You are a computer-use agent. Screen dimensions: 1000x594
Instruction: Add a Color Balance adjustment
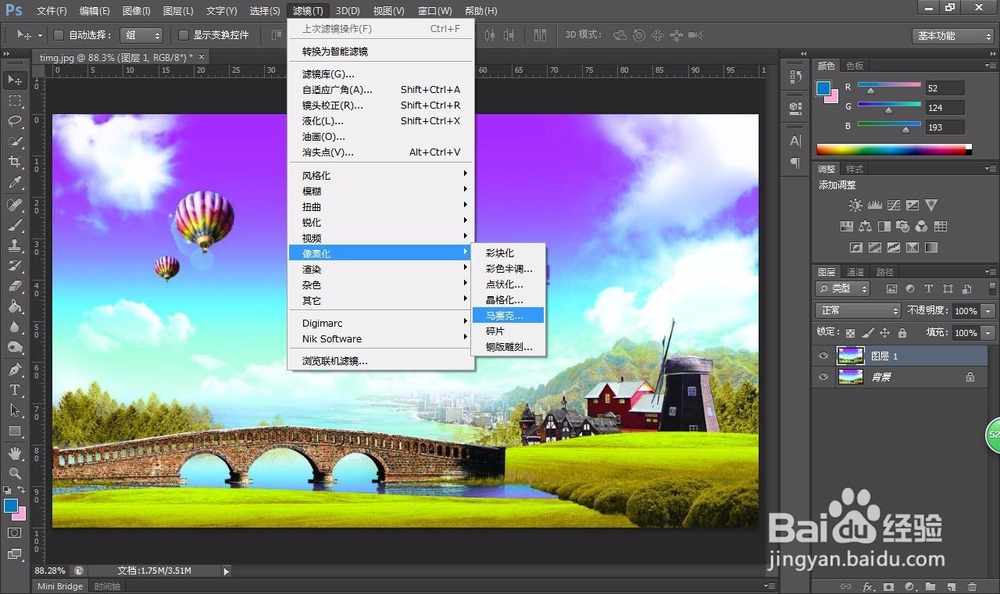(865, 226)
